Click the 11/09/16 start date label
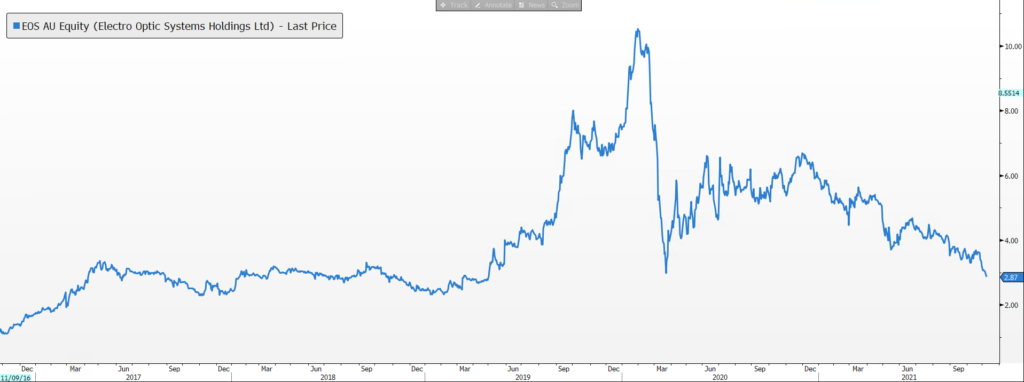This screenshot has width=1024, height=382. [15, 377]
